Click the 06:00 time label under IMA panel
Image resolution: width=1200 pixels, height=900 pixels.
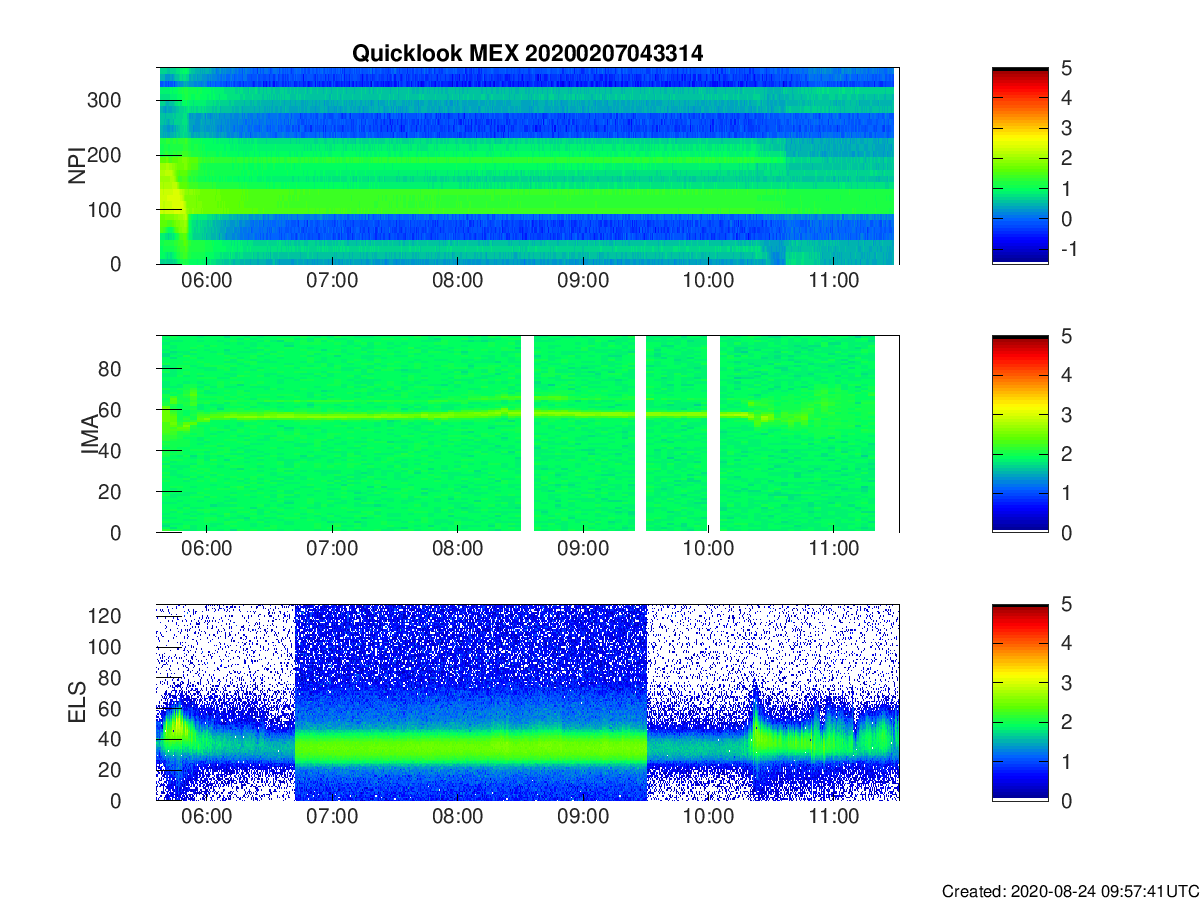(x=206, y=549)
